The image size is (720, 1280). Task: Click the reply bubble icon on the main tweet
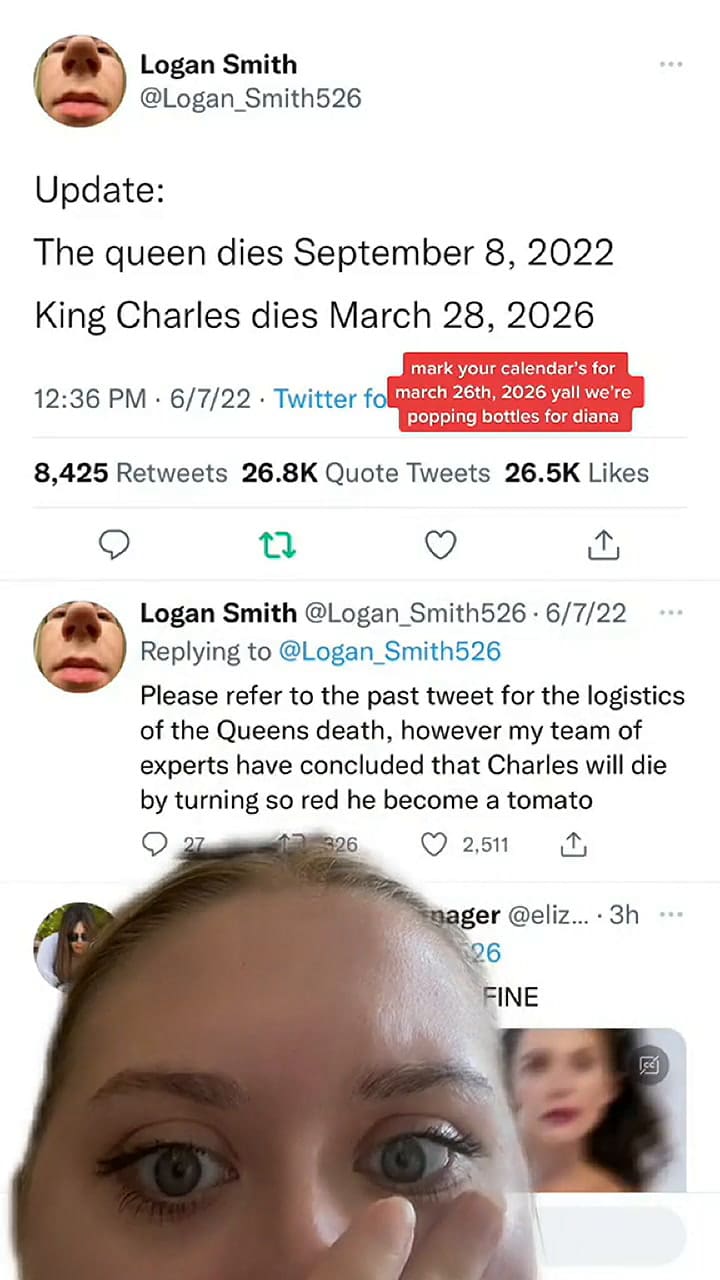pyautogui.click(x=114, y=544)
